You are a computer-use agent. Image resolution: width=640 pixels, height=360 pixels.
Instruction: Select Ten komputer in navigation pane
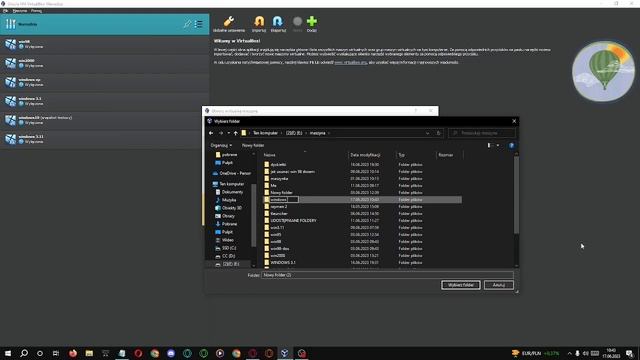pyautogui.click(x=229, y=184)
